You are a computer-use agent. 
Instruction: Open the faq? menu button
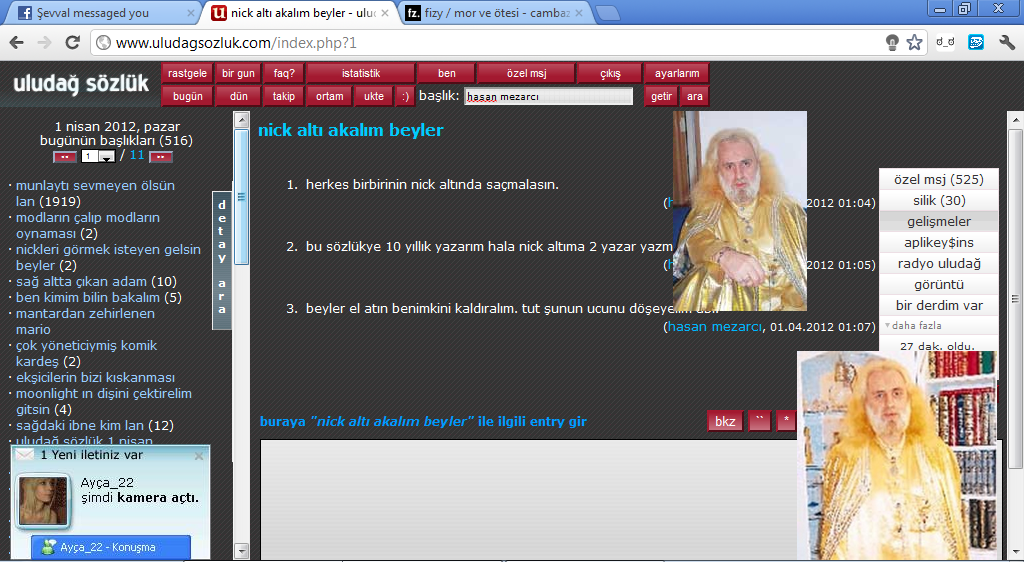(284, 73)
